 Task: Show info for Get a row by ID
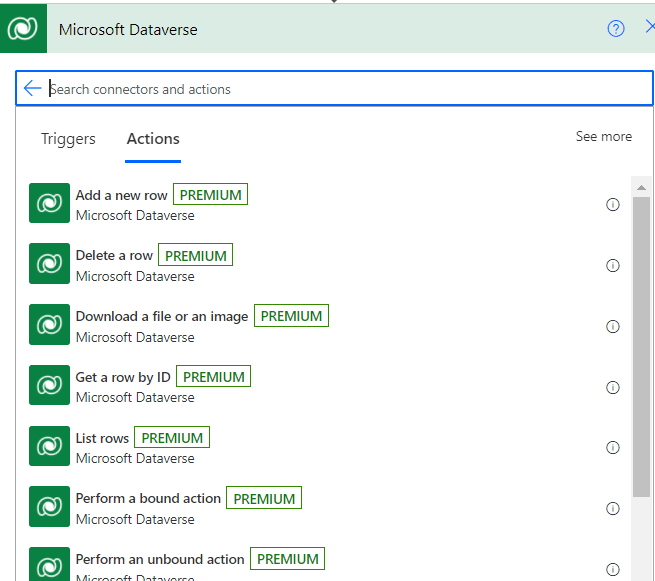(x=613, y=387)
